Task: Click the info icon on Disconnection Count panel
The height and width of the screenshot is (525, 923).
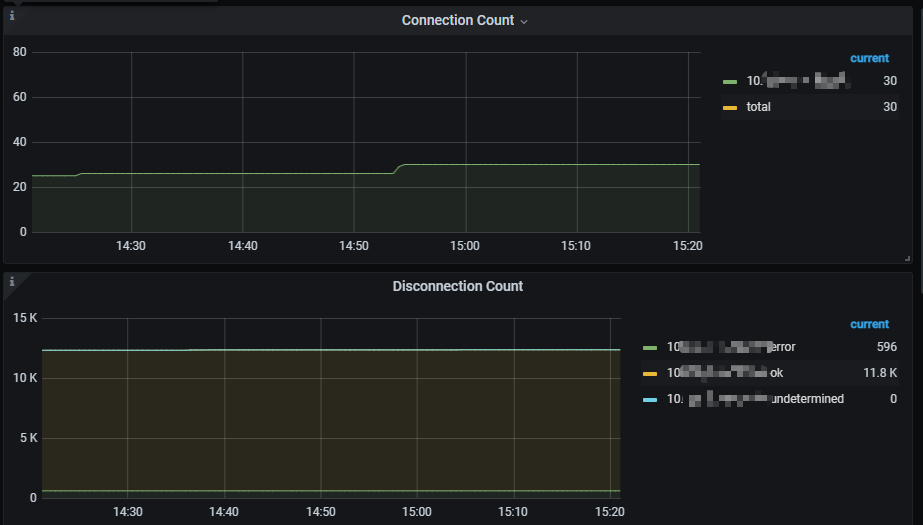Action: [12, 282]
